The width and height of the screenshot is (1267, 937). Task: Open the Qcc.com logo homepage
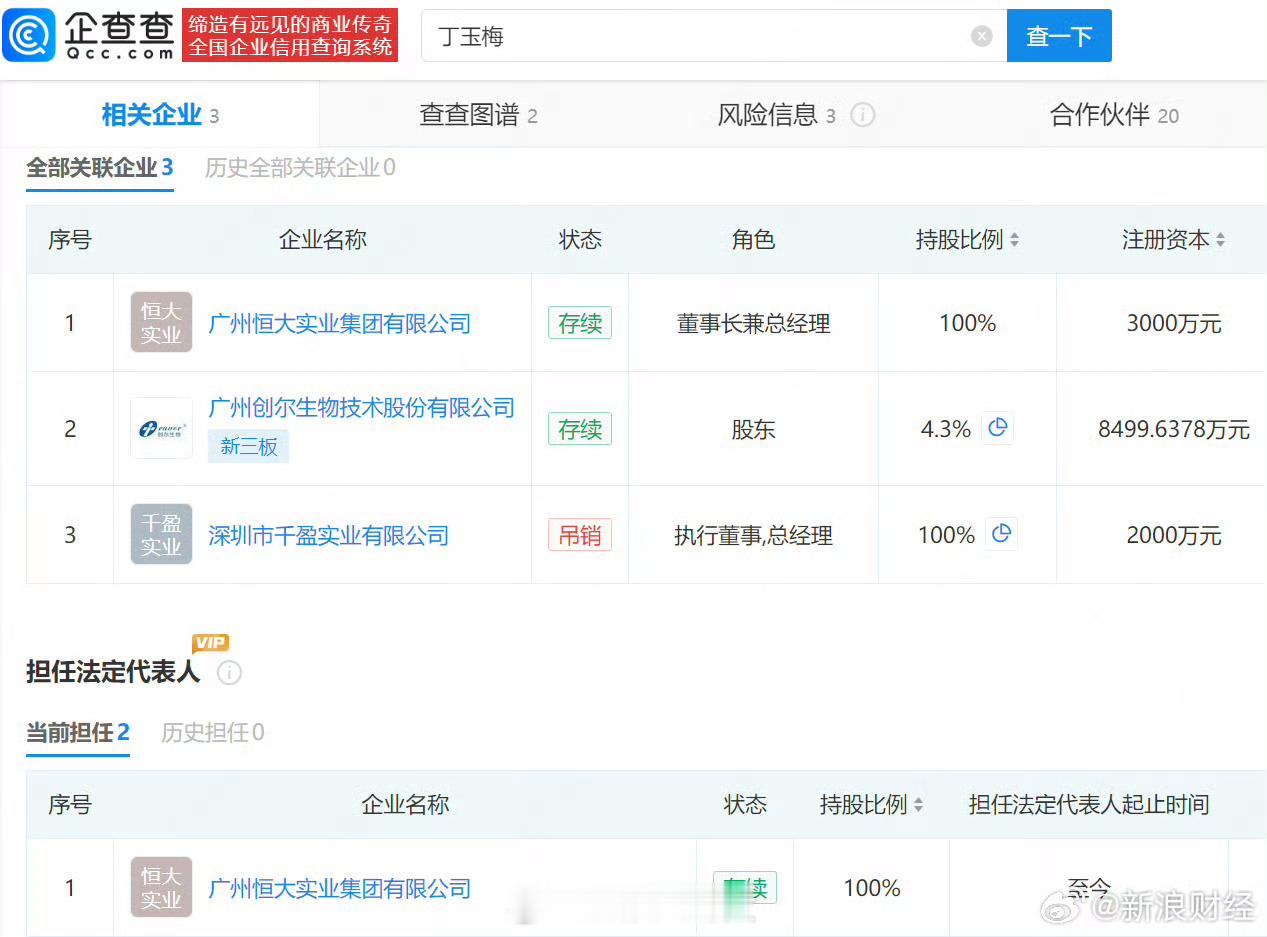pos(88,35)
